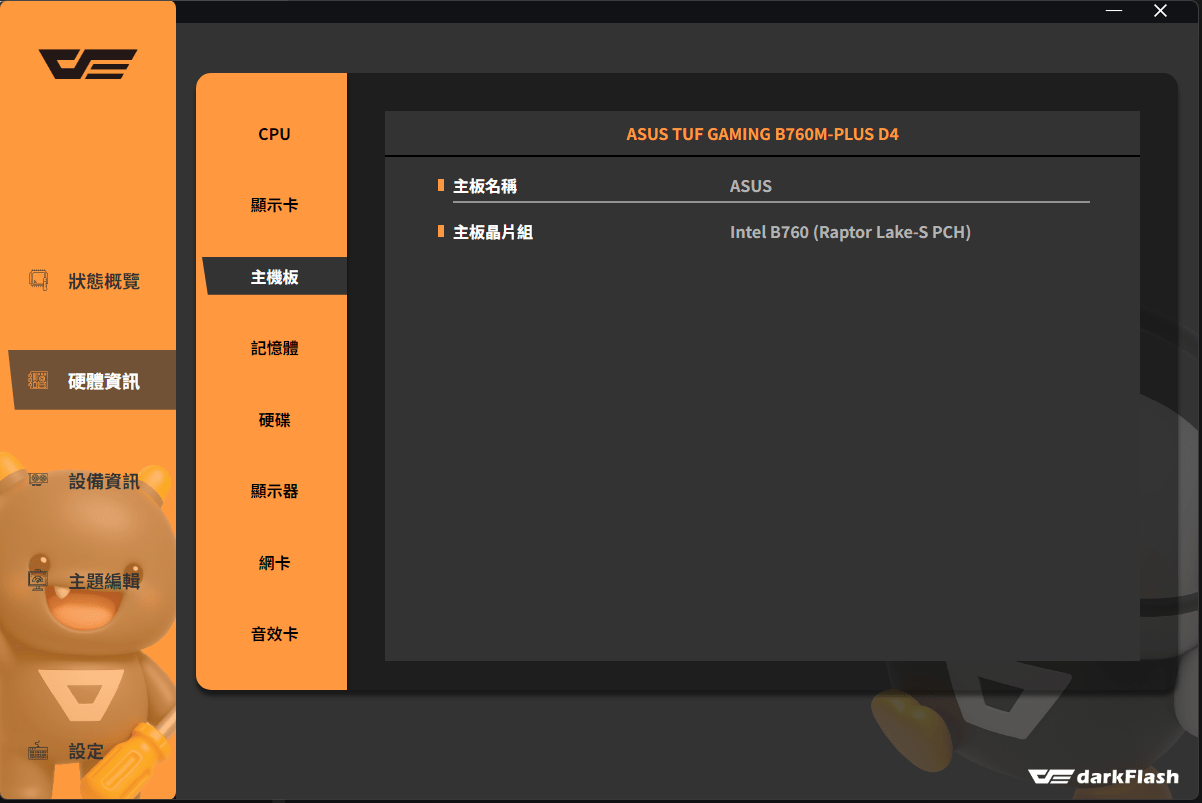Switch to CPU tab
1202x803 pixels.
274,134
